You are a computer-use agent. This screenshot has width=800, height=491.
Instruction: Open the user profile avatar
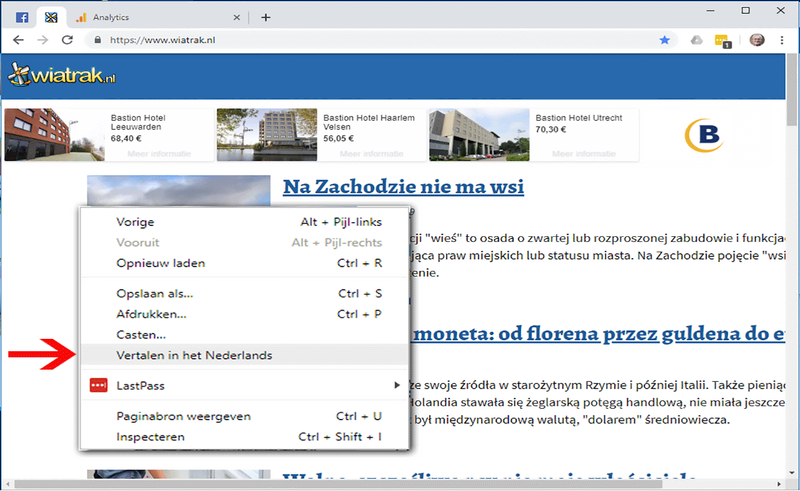(757, 40)
